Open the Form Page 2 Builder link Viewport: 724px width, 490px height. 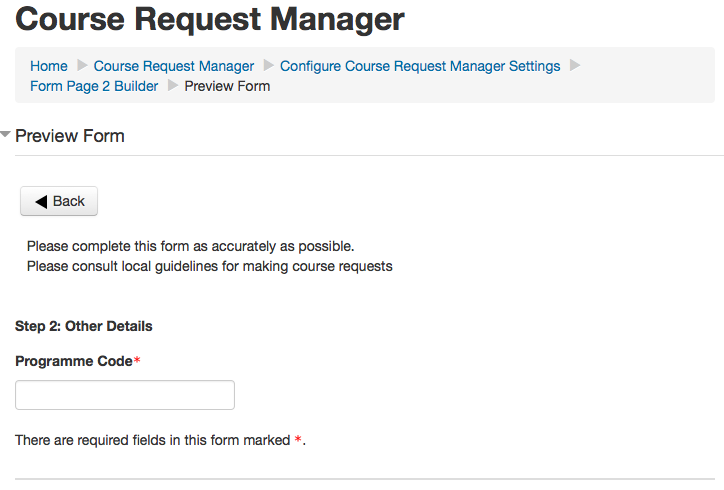94,86
